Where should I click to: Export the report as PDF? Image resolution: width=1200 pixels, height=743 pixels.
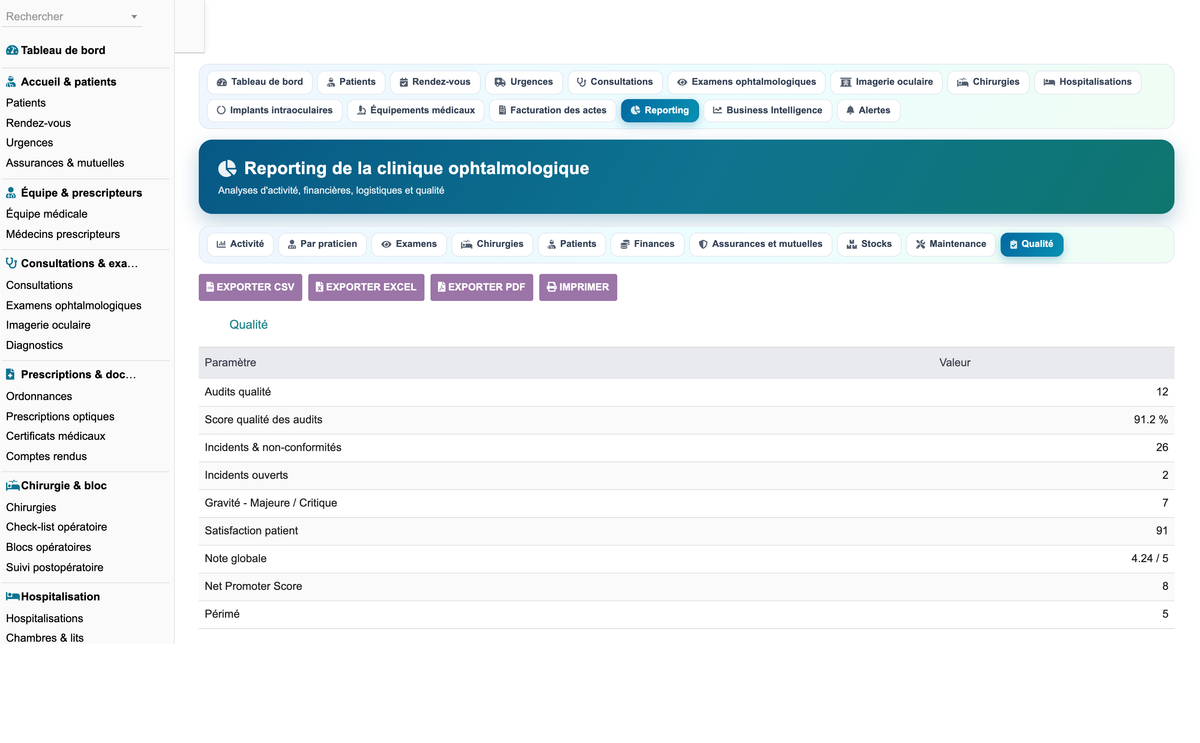(x=482, y=287)
